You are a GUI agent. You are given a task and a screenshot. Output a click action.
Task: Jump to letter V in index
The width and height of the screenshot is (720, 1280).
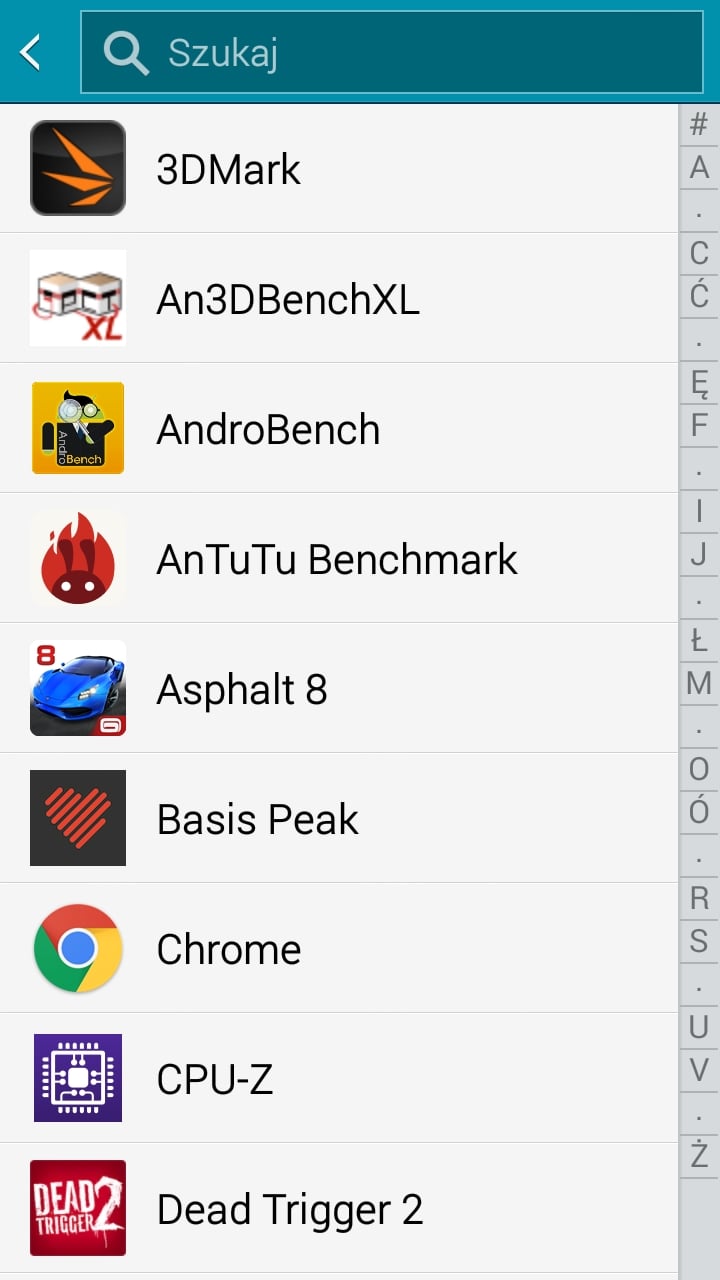click(699, 1069)
